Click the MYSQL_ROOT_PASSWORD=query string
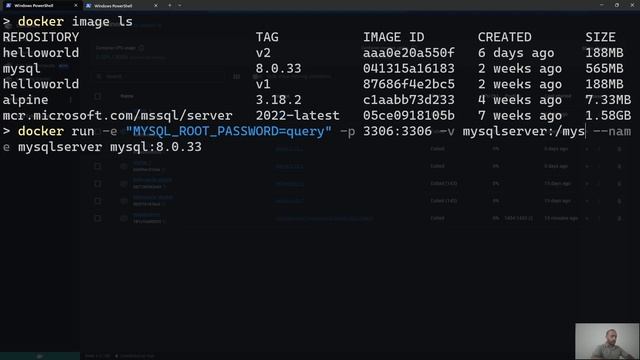This screenshot has height=360, width=640. pyautogui.click(x=229, y=131)
